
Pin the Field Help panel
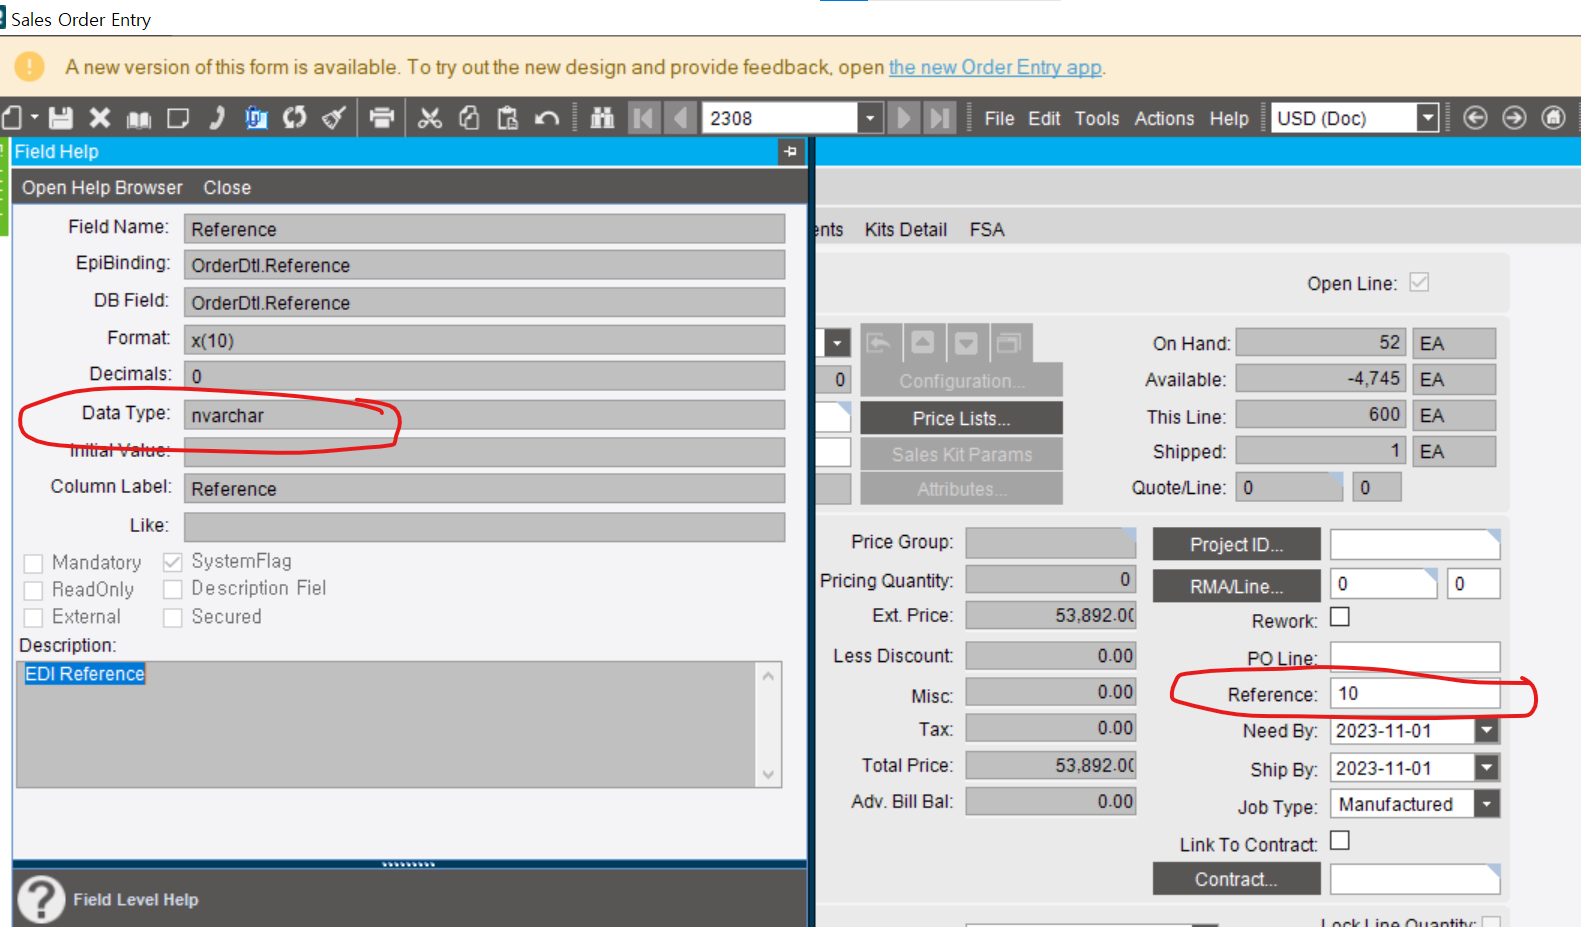pyautogui.click(x=791, y=152)
